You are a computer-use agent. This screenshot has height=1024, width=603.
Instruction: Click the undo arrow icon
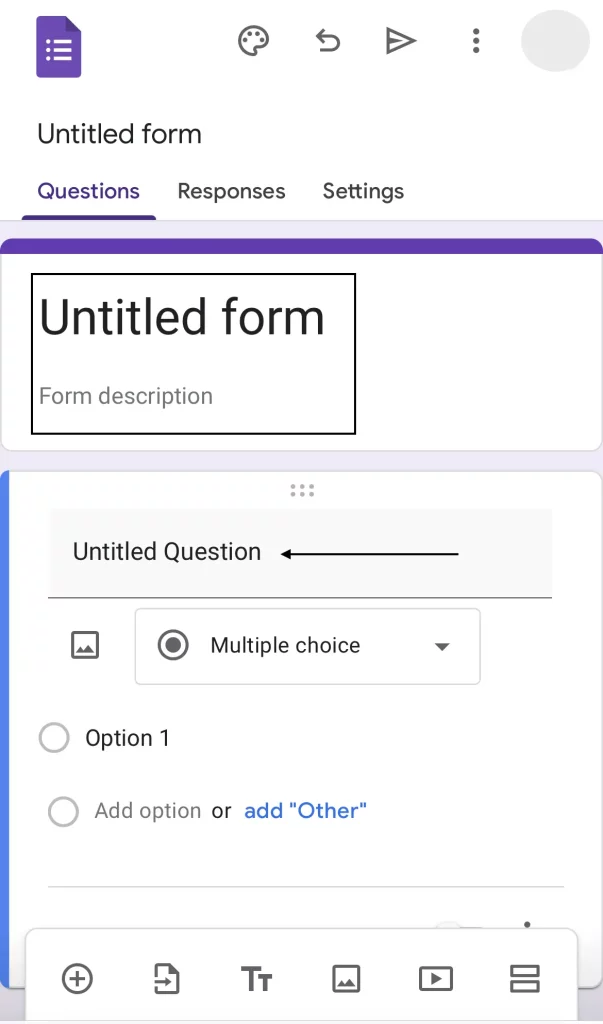tap(327, 41)
